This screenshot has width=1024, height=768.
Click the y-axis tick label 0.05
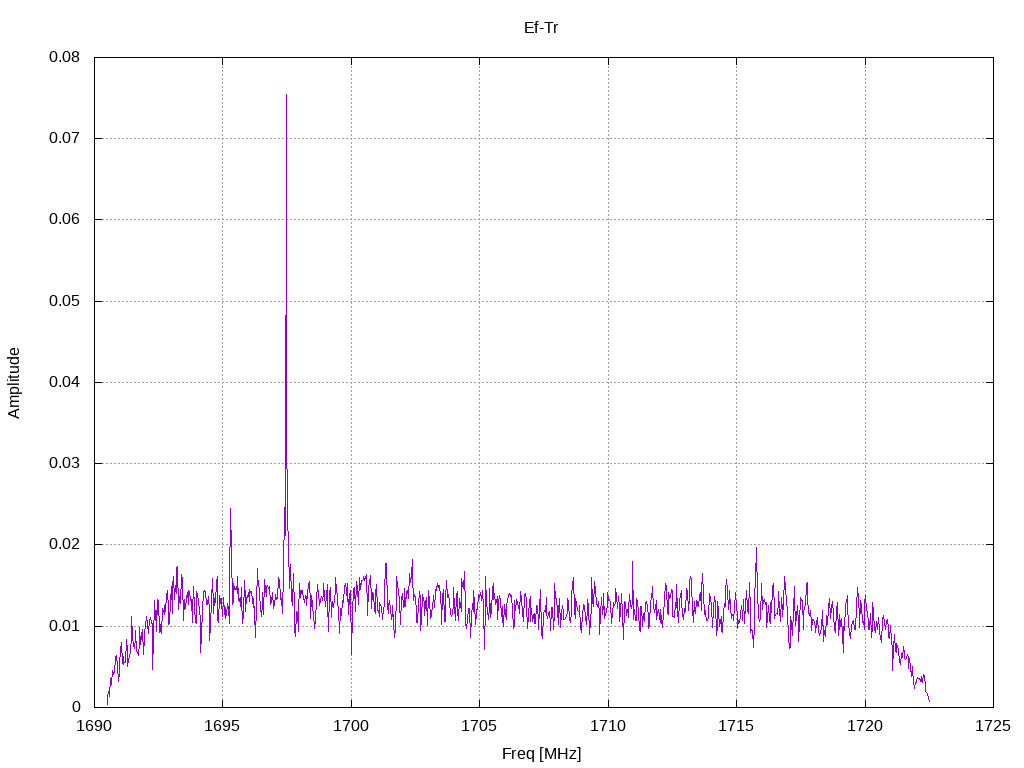click(64, 301)
